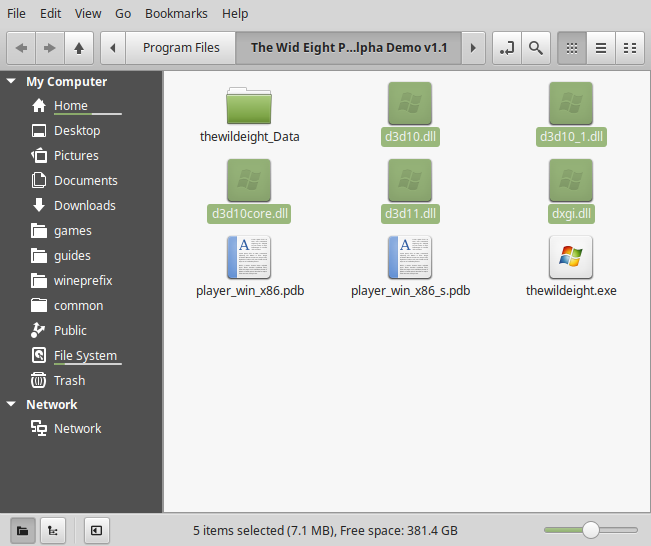
Task: Open the File menu
Action: (x=16, y=14)
